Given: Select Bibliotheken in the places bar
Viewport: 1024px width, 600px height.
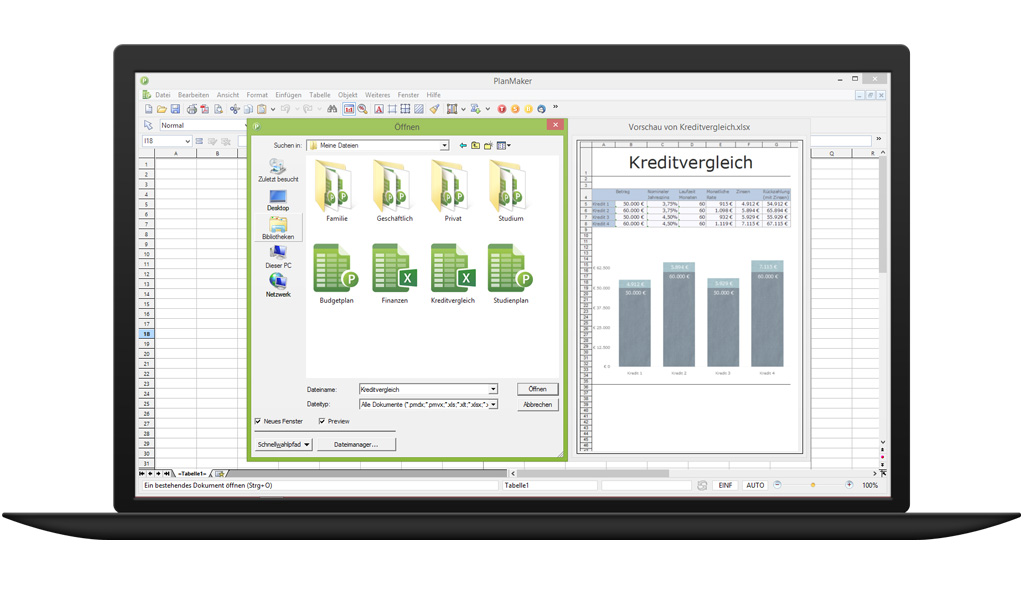Looking at the screenshot, I should (278, 229).
